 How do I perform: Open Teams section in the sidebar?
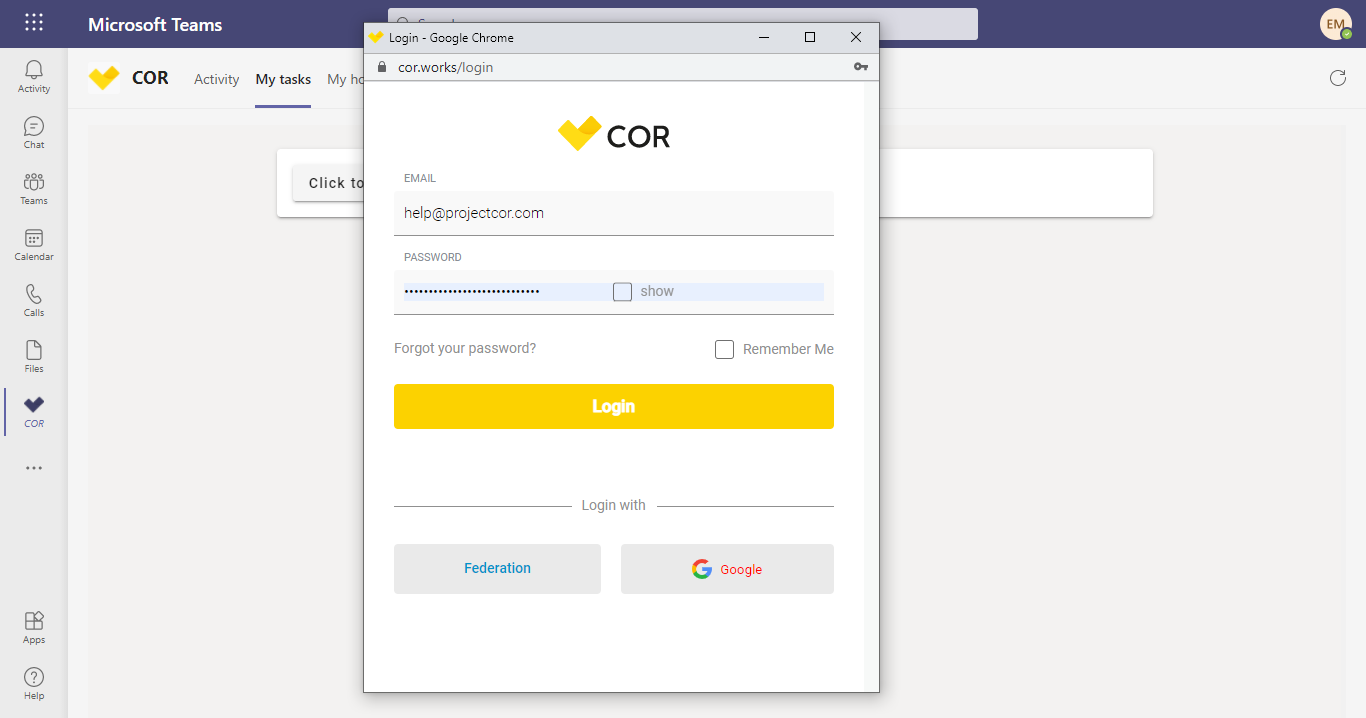point(34,188)
